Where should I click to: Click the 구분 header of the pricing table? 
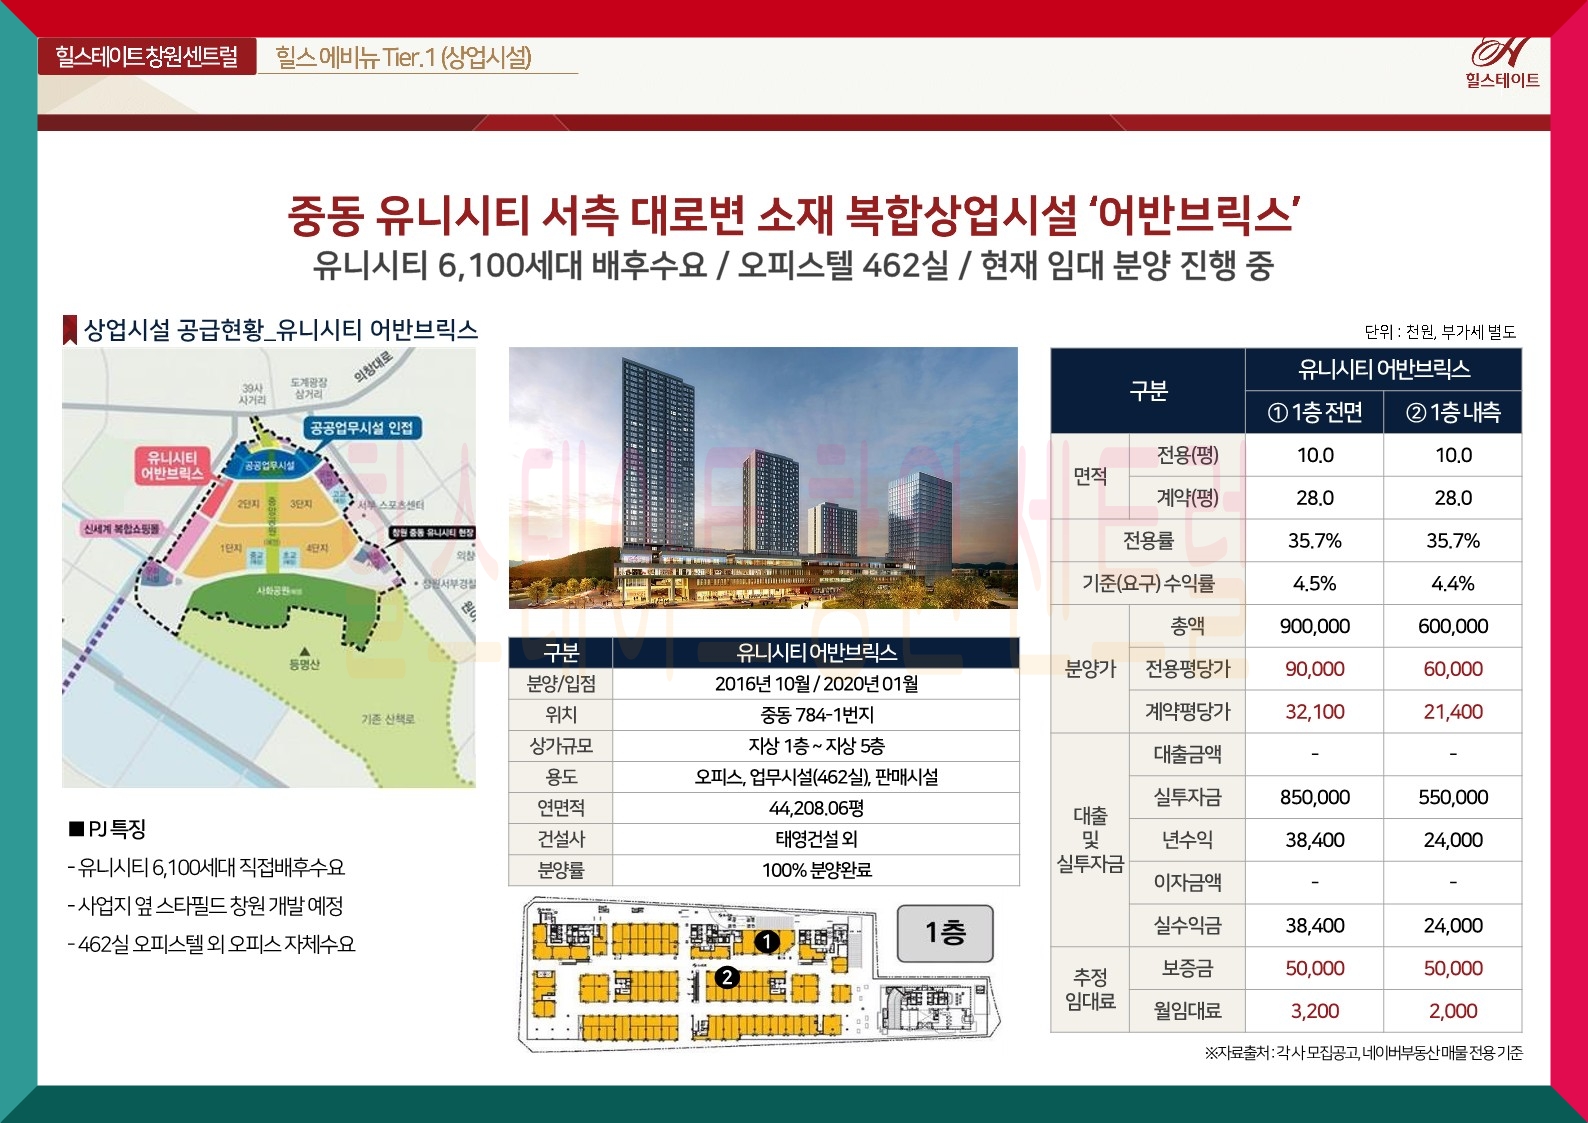click(1148, 391)
